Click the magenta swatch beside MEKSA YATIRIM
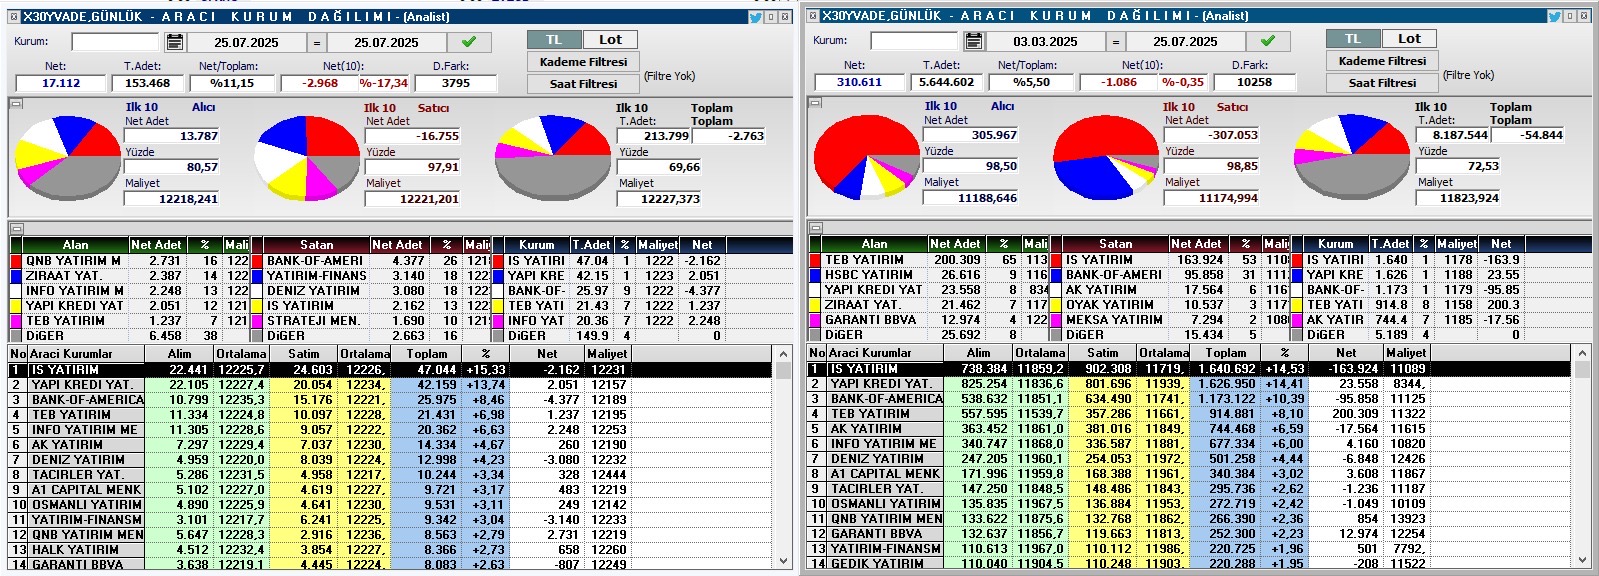Viewport: 1599px width, 576px height. point(1056,320)
